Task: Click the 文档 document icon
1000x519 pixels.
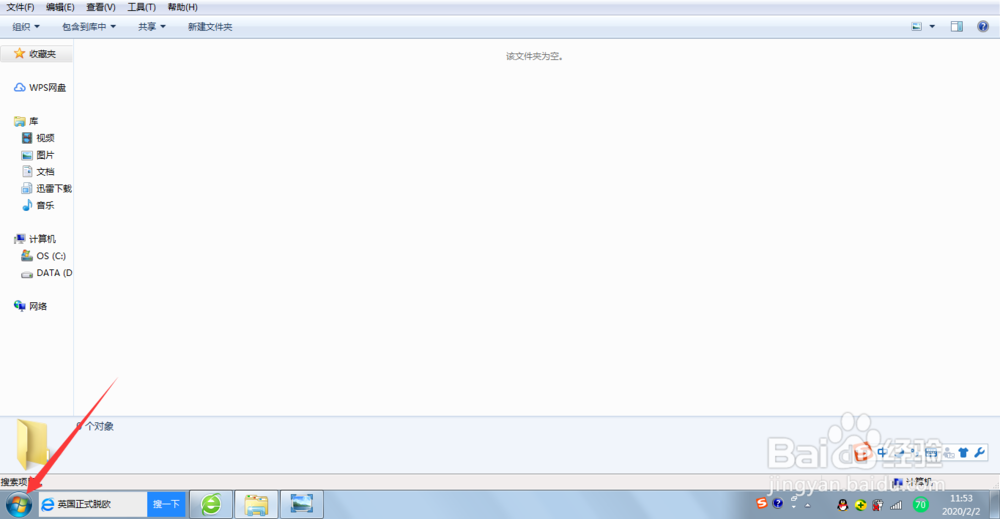Action: (x=27, y=172)
